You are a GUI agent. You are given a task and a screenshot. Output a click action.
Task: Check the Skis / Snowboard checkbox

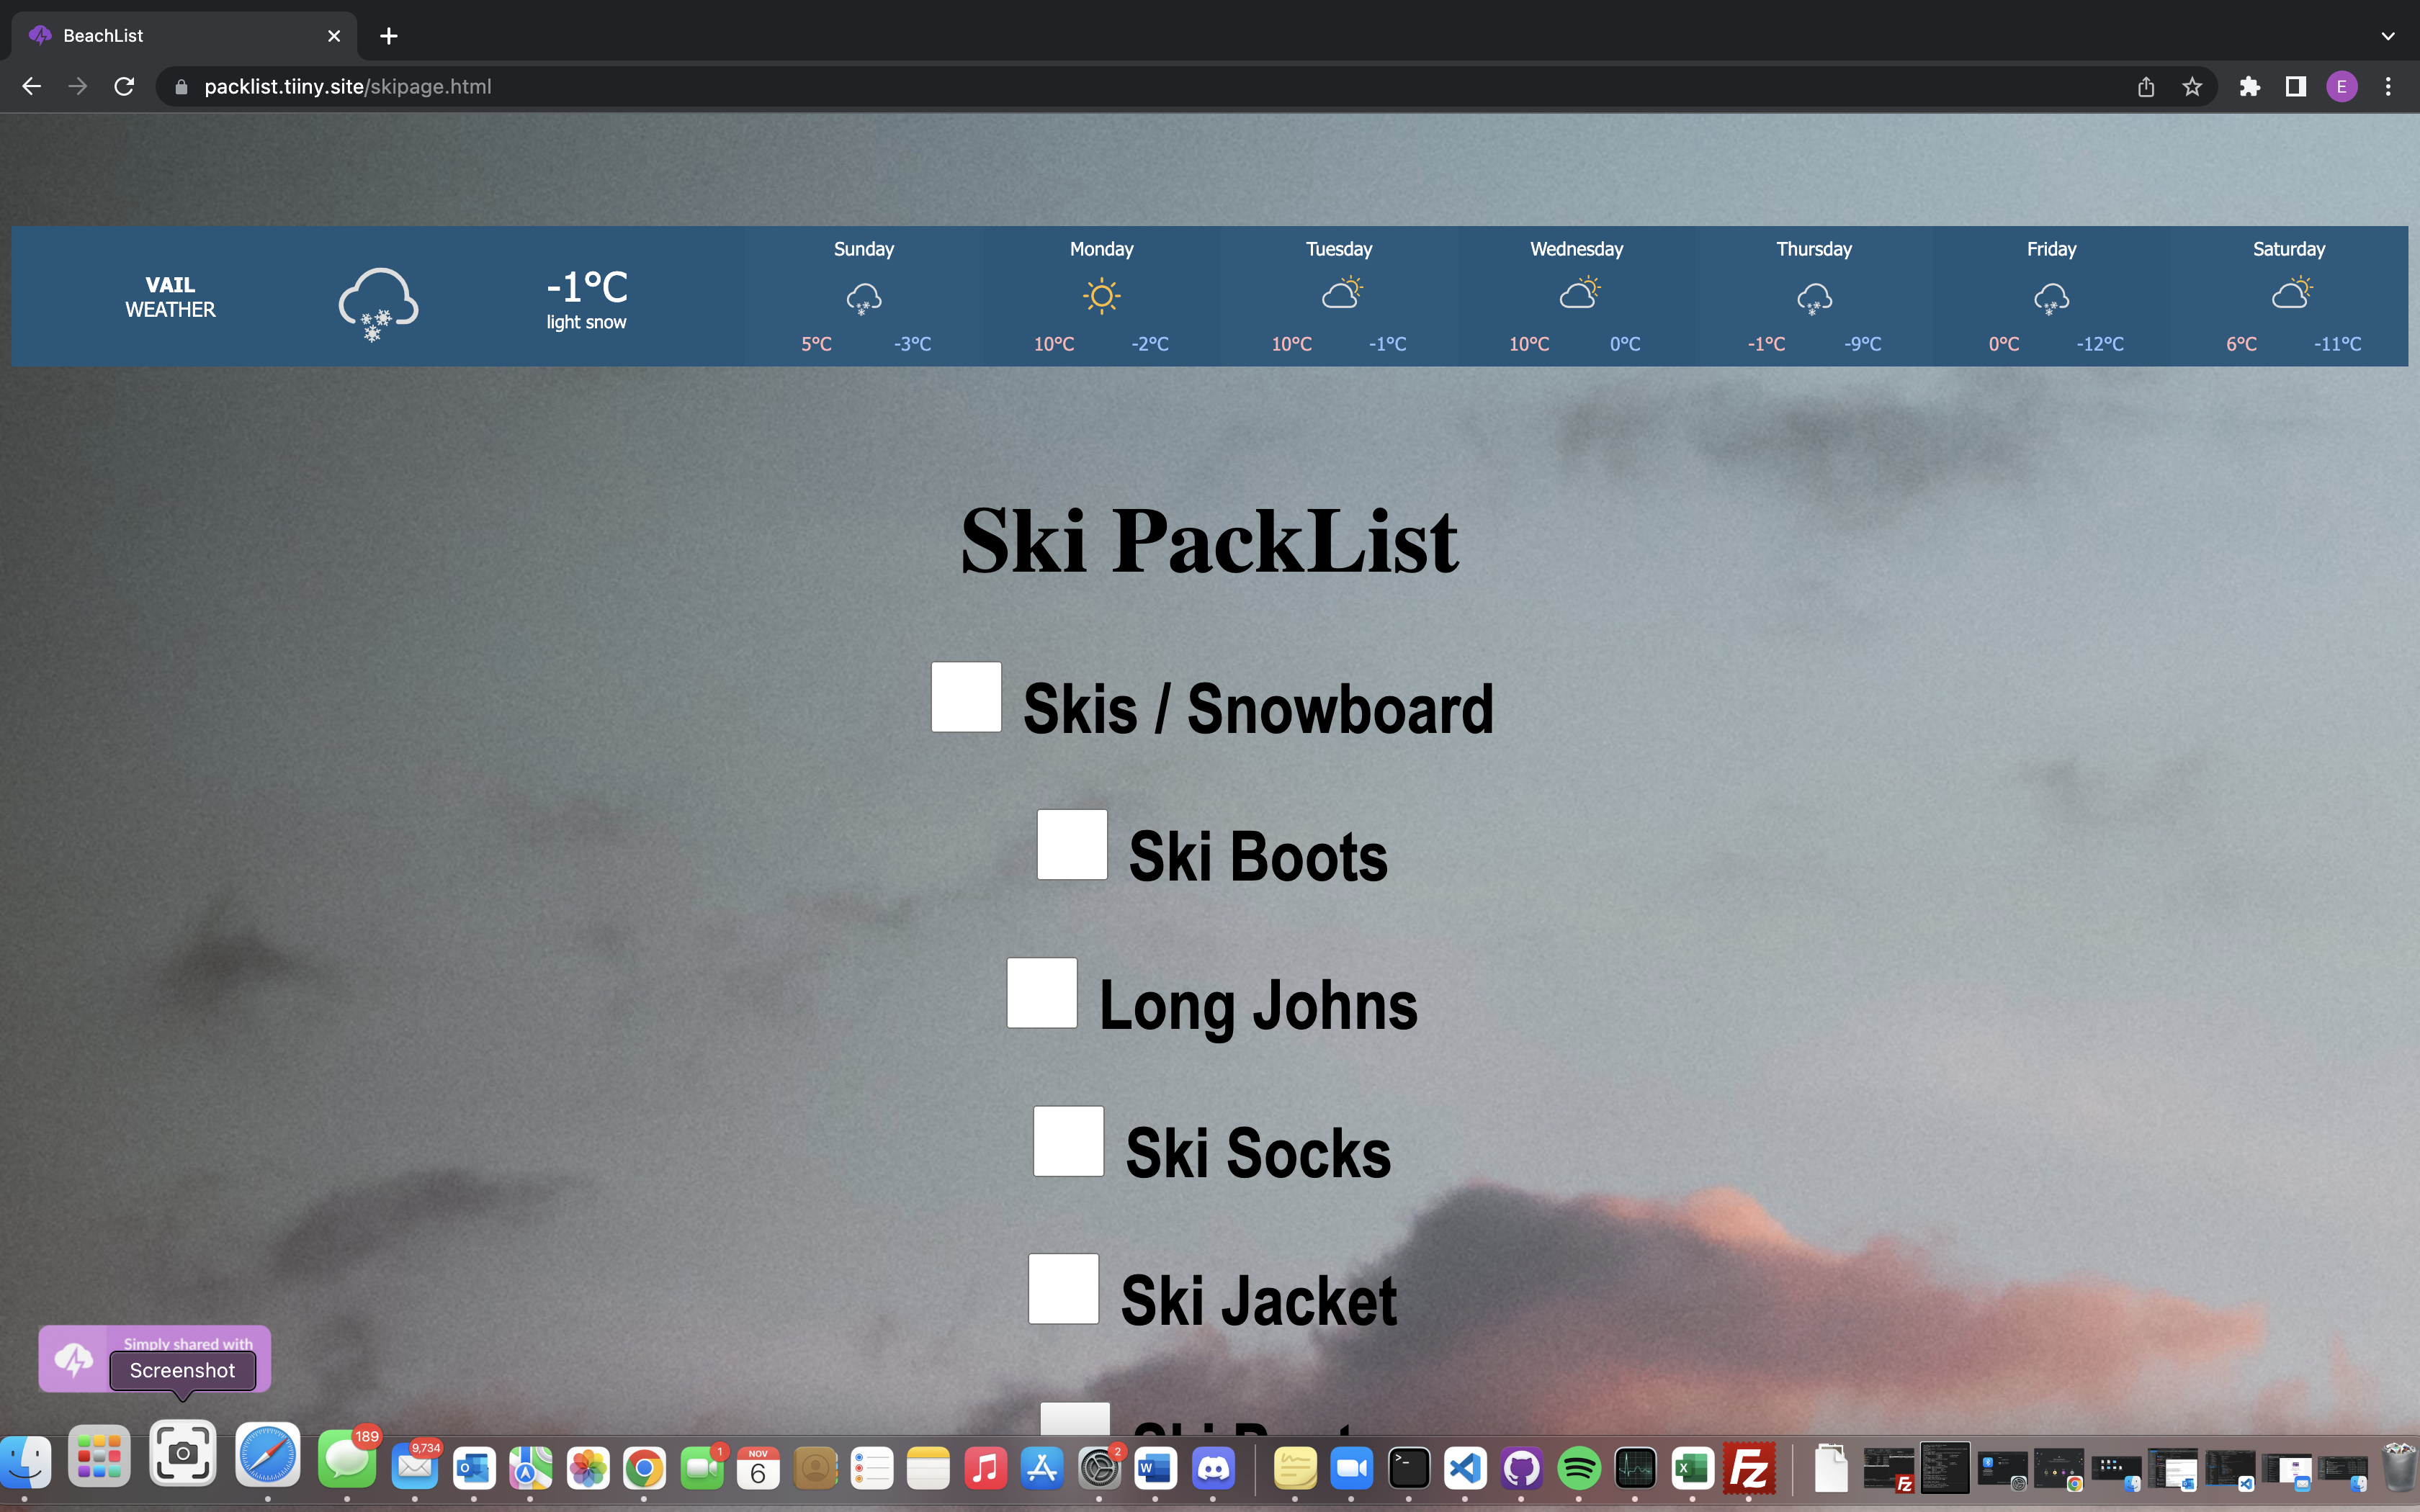pos(966,697)
